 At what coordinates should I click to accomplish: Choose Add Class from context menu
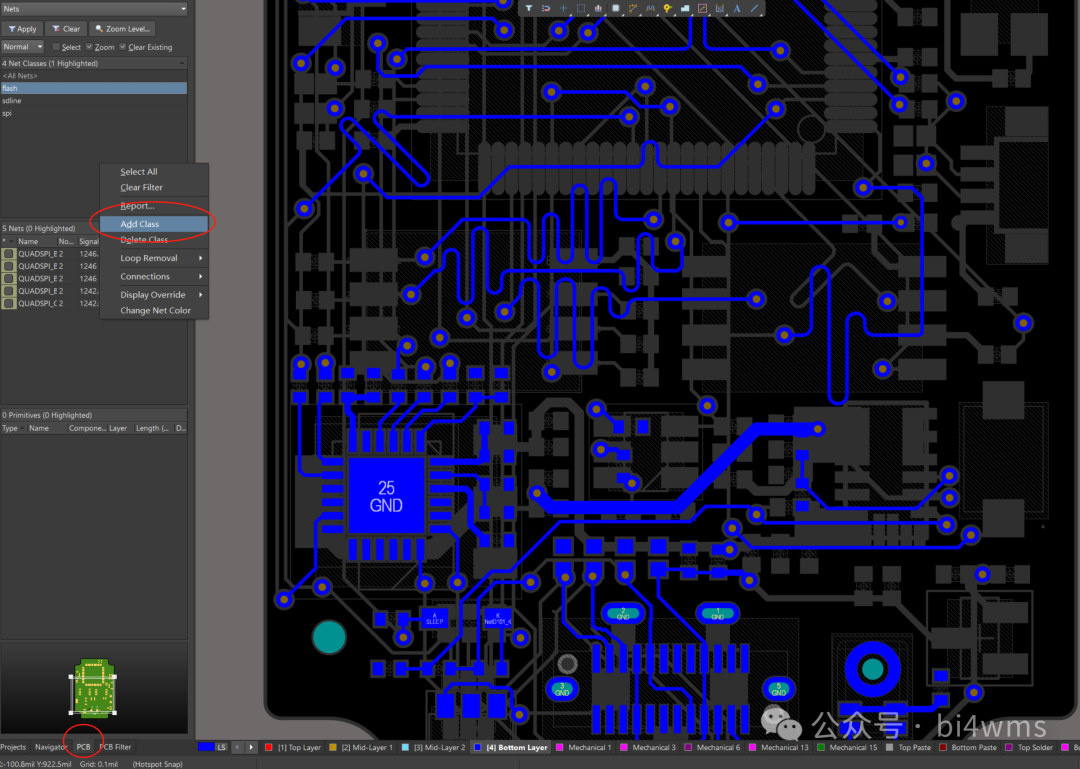coord(140,224)
